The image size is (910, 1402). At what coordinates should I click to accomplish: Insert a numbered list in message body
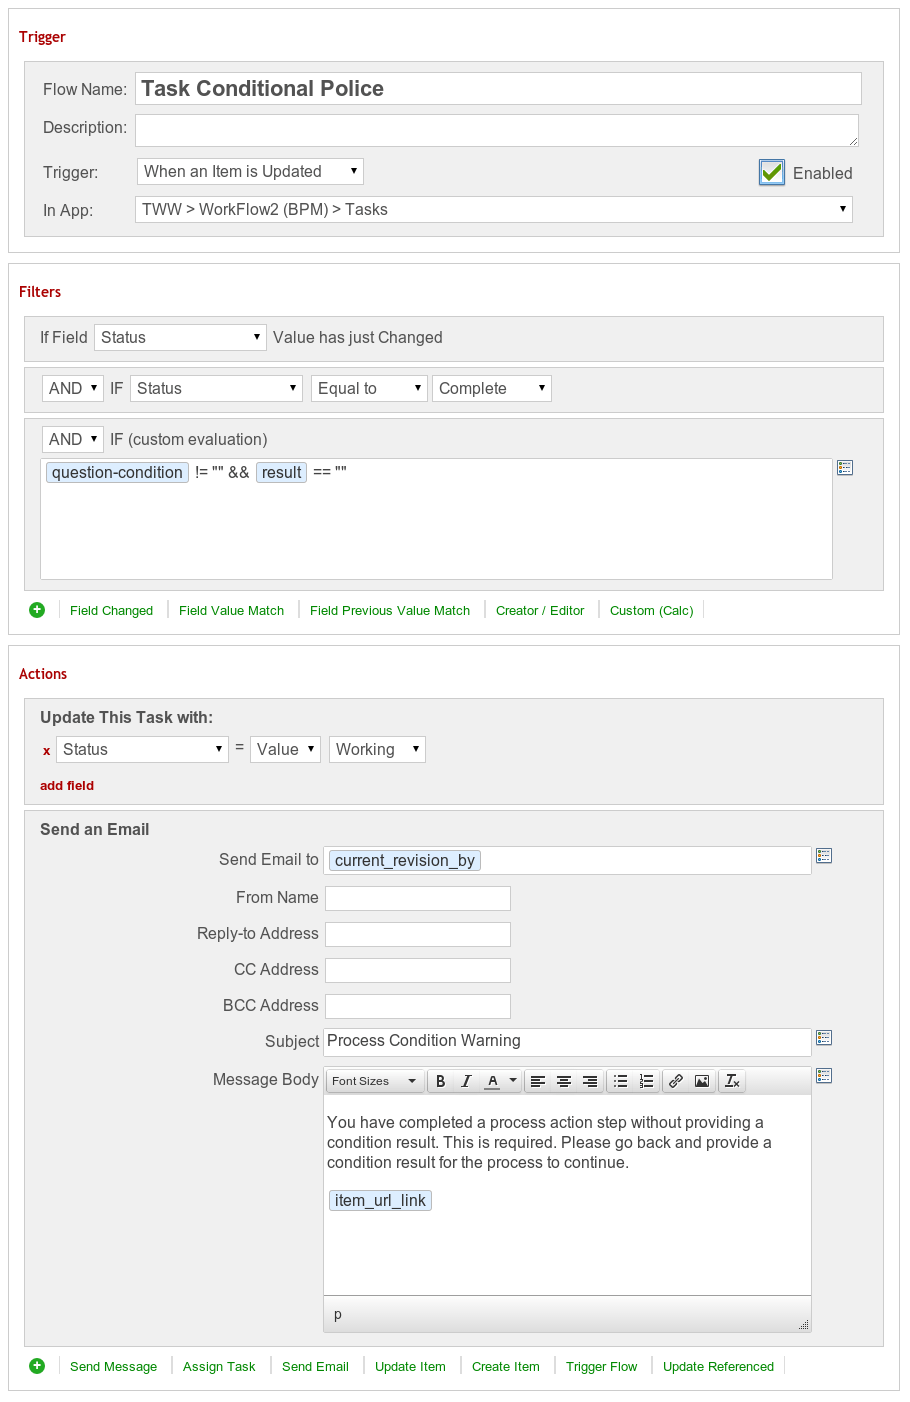pos(646,1081)
